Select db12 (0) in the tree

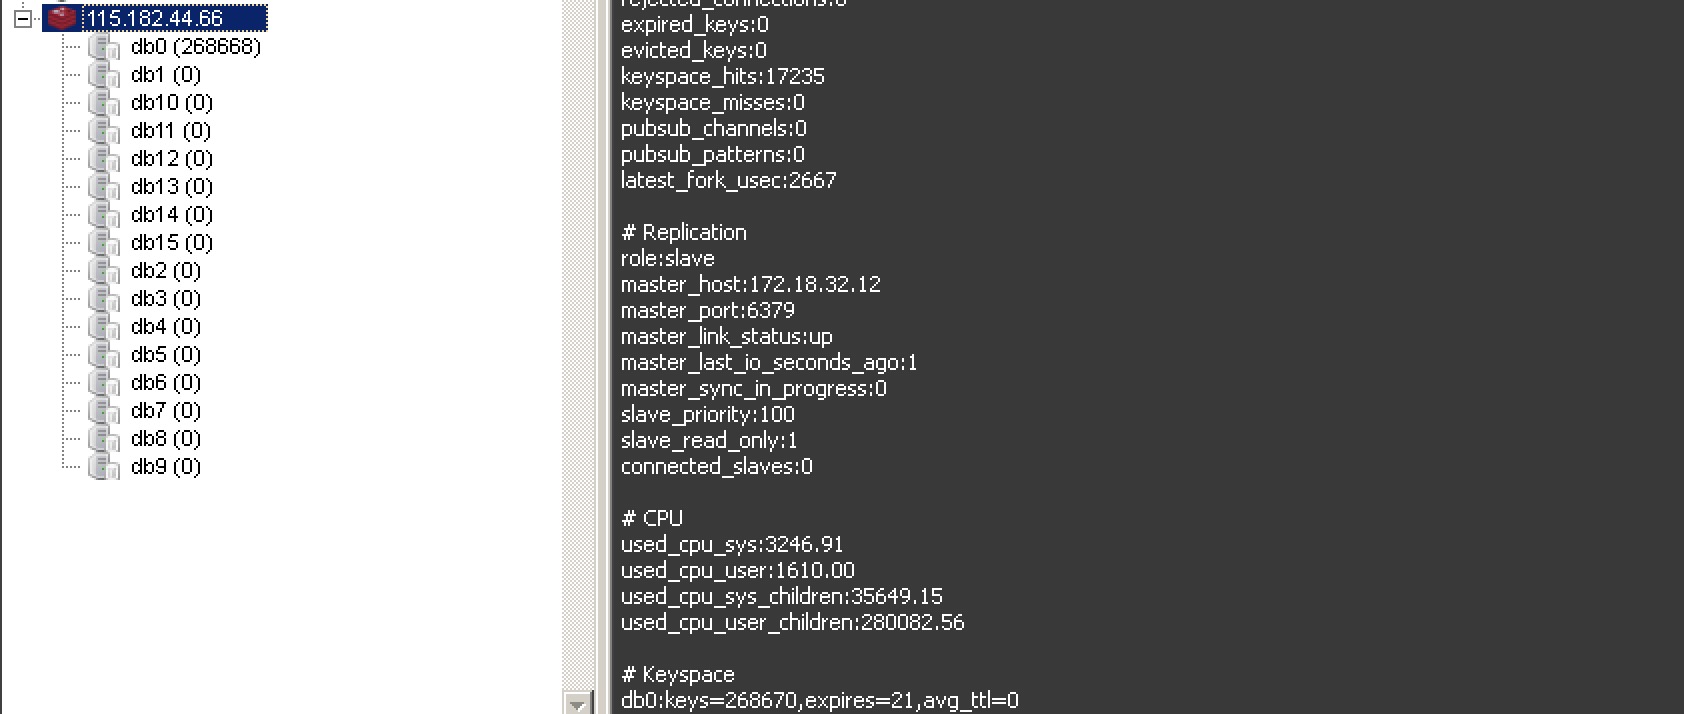click(x=172, y=159)
